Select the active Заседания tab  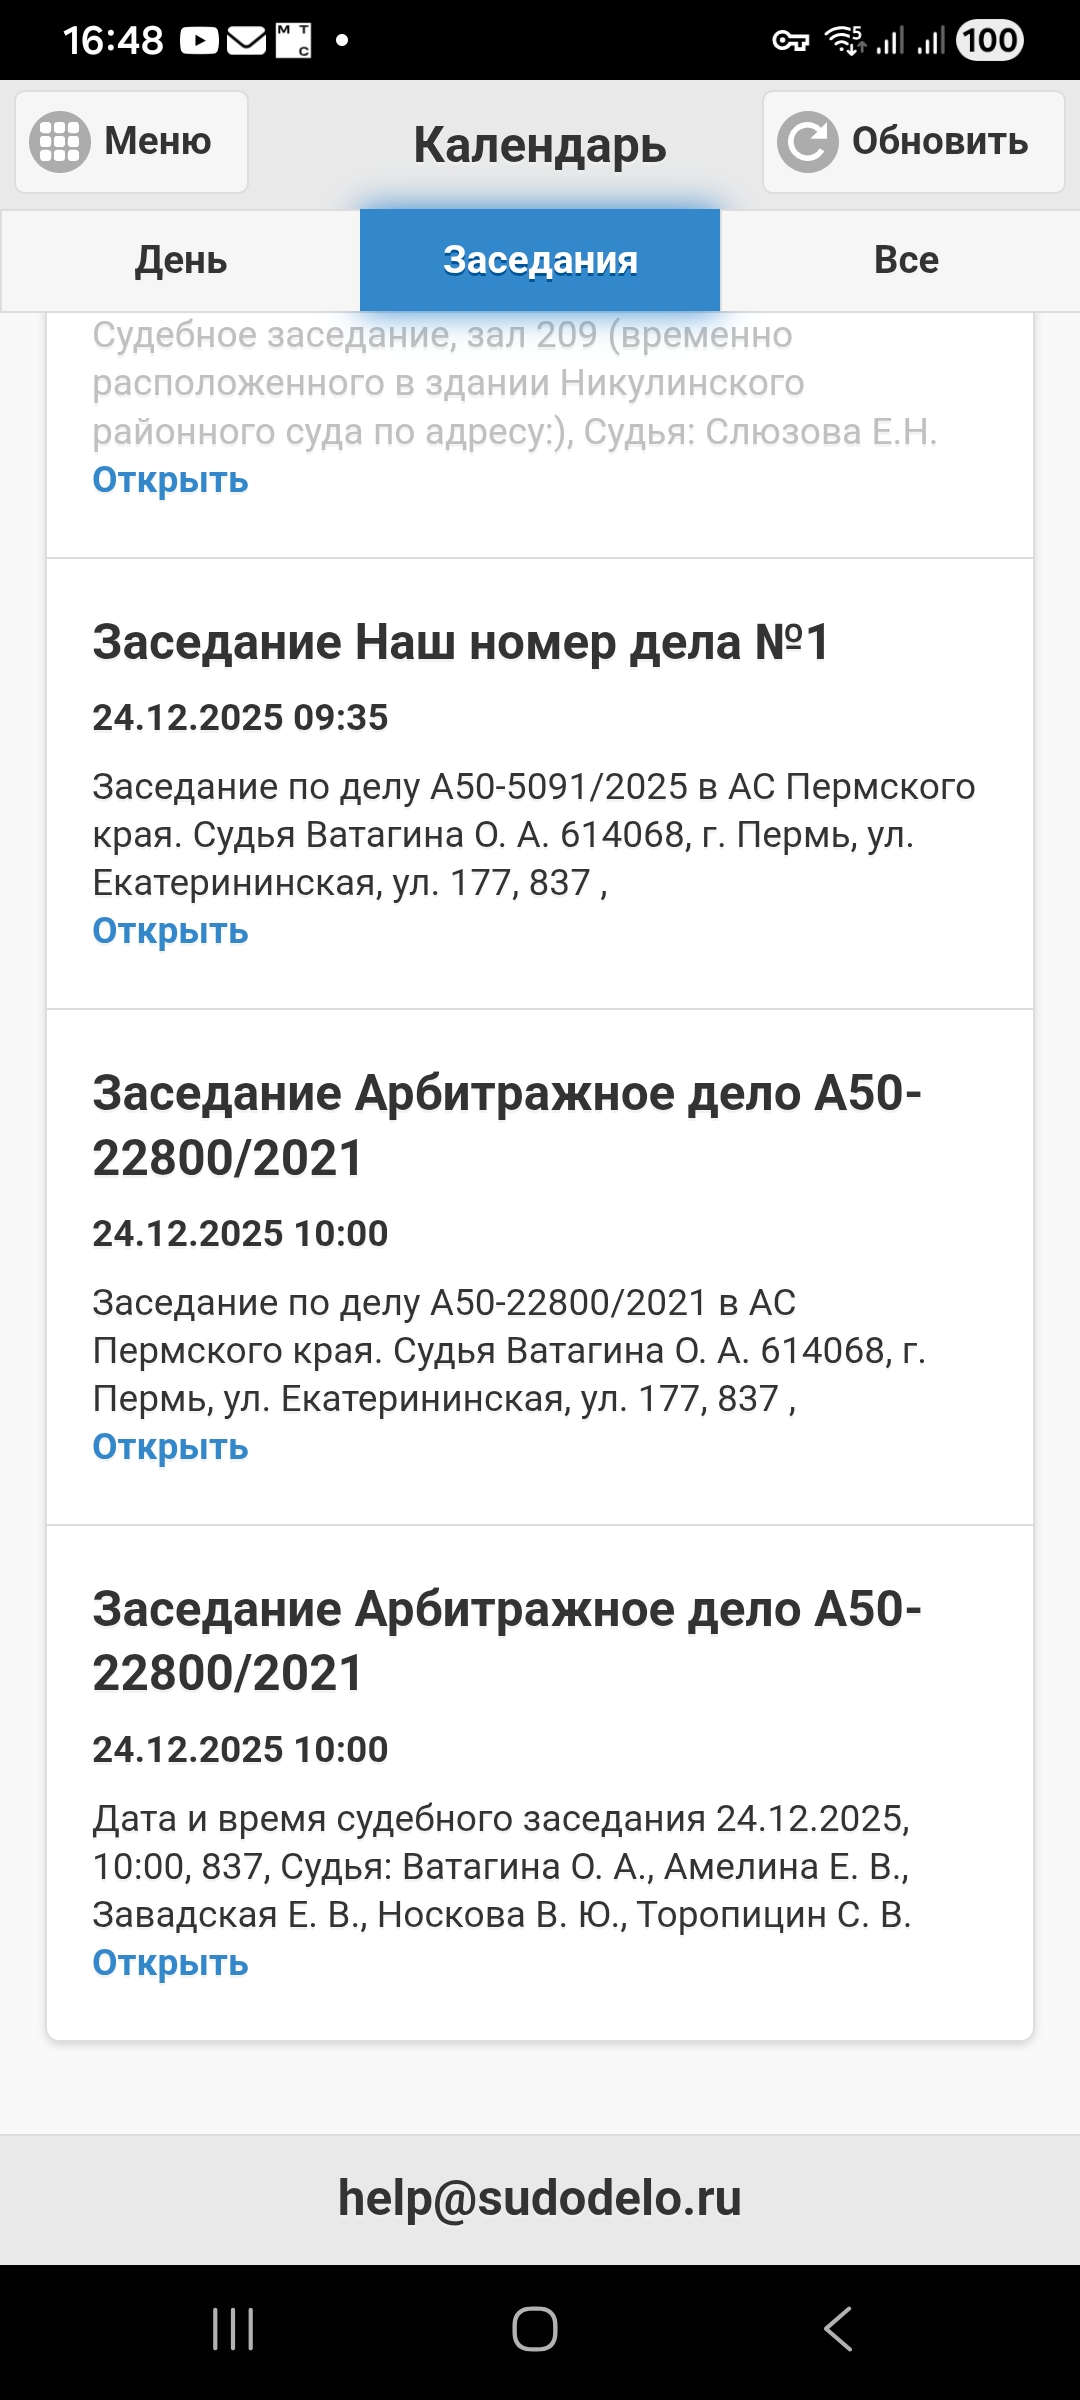540,260
